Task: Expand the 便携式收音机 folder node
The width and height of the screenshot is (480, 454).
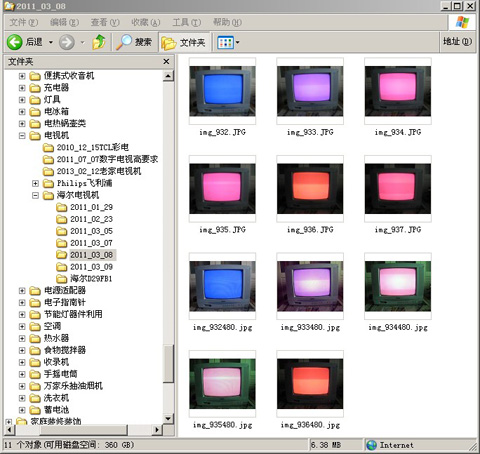Action: click(x=22, y=76)
